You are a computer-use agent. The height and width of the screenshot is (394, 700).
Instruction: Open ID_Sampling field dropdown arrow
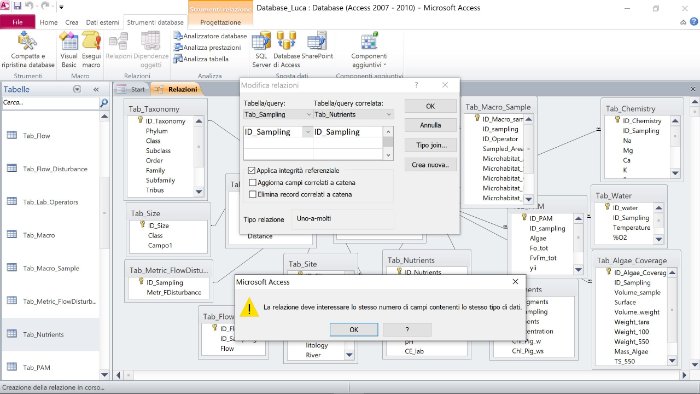307,132
